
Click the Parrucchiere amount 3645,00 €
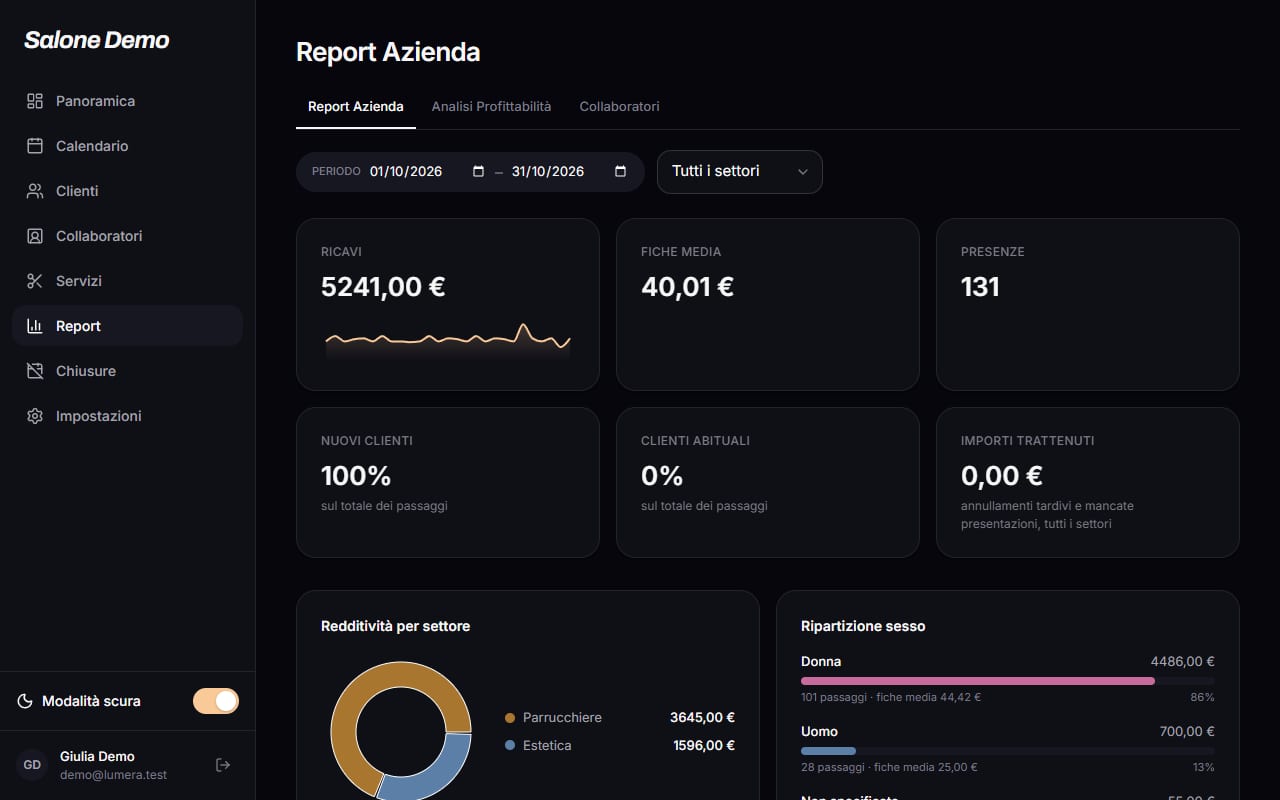[702, 718]
